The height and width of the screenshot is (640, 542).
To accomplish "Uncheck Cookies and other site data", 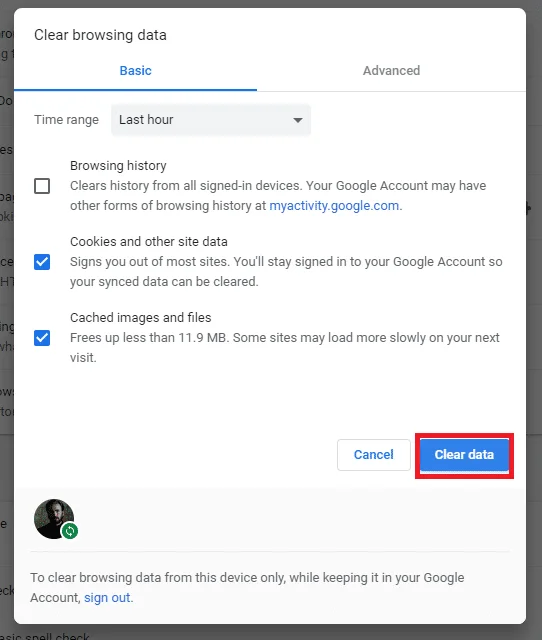I will (42, 262).
